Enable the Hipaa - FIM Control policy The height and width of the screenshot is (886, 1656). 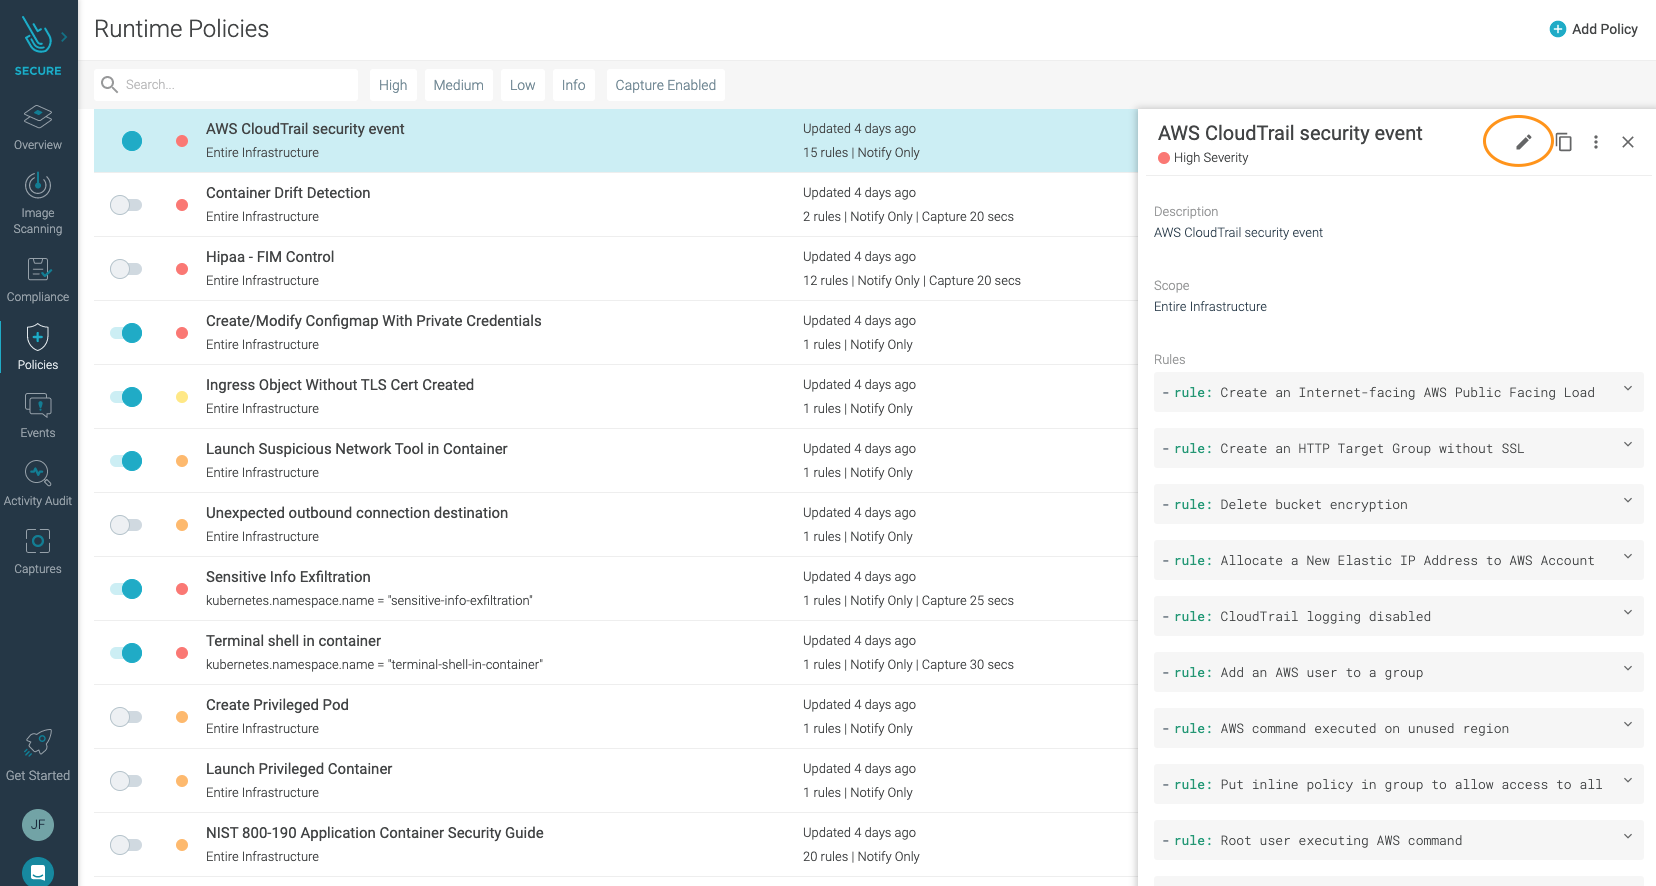pos(126,269)
